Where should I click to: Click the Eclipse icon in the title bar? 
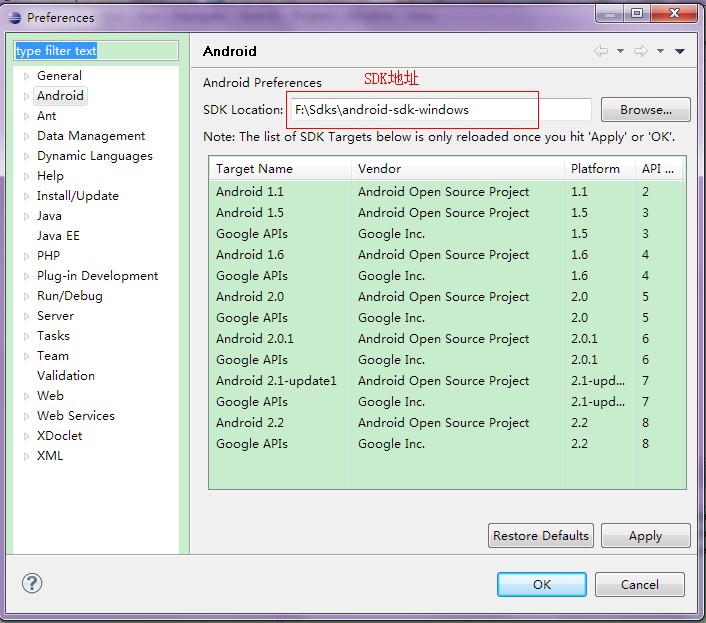pos(15,18)
